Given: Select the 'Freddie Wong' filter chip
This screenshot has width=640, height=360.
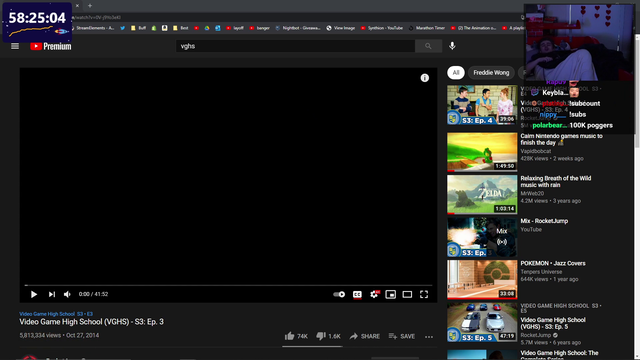Looking at the screenshot, I should pos(491,73).
